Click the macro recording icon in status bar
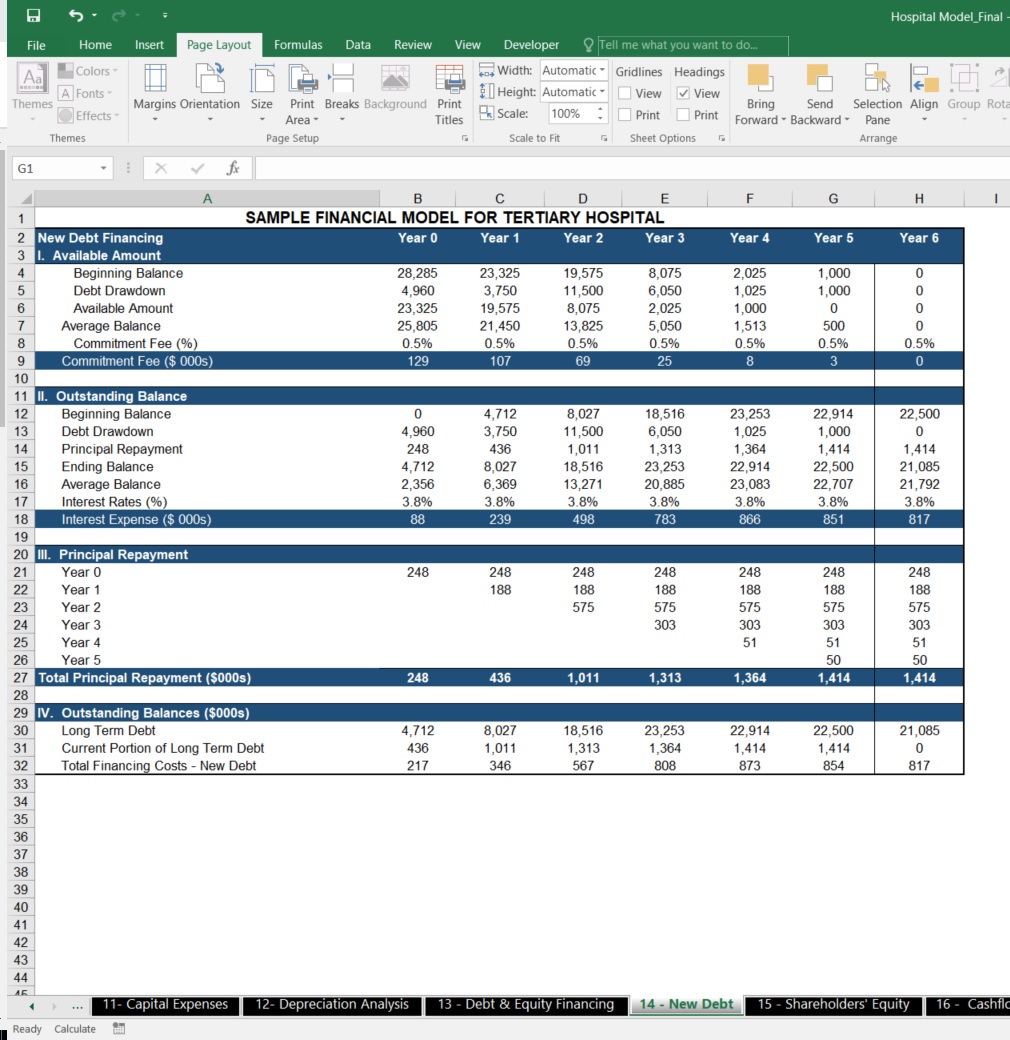The width and height of the screenshot is (1010, 1040). pos(119,1029)
